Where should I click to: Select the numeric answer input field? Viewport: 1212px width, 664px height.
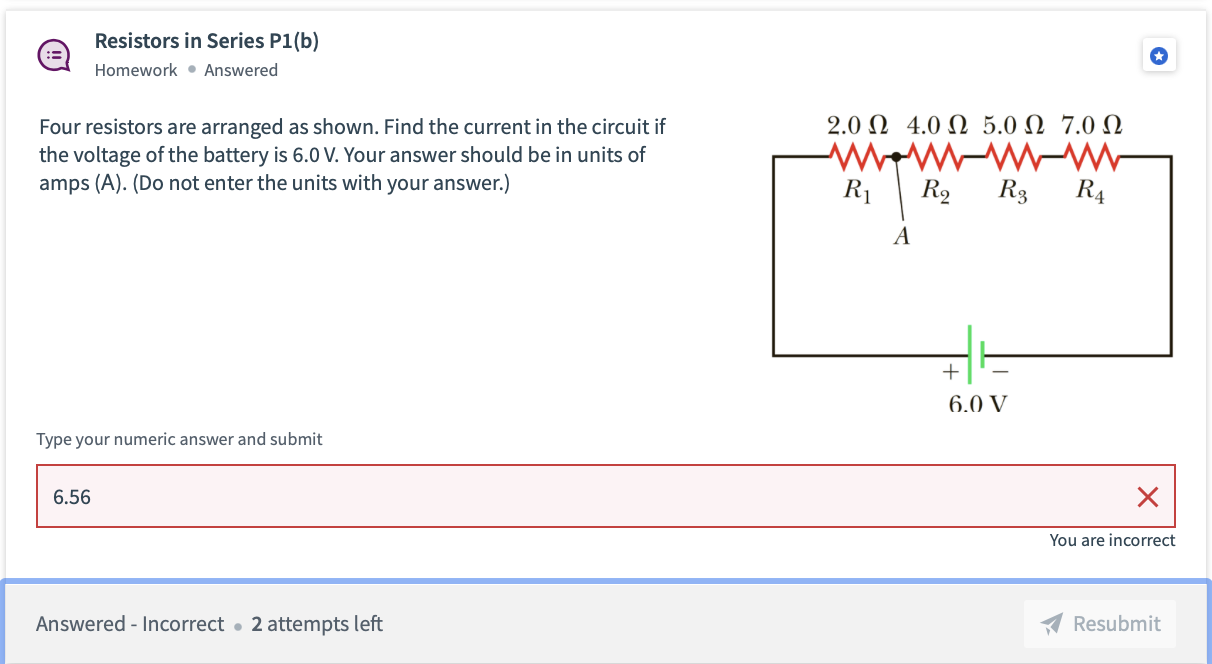click(600, 496)
